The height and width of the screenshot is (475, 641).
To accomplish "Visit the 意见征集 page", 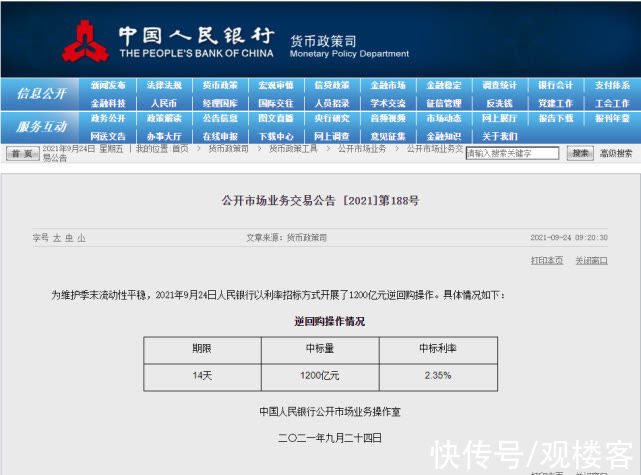I will point(388,136).
